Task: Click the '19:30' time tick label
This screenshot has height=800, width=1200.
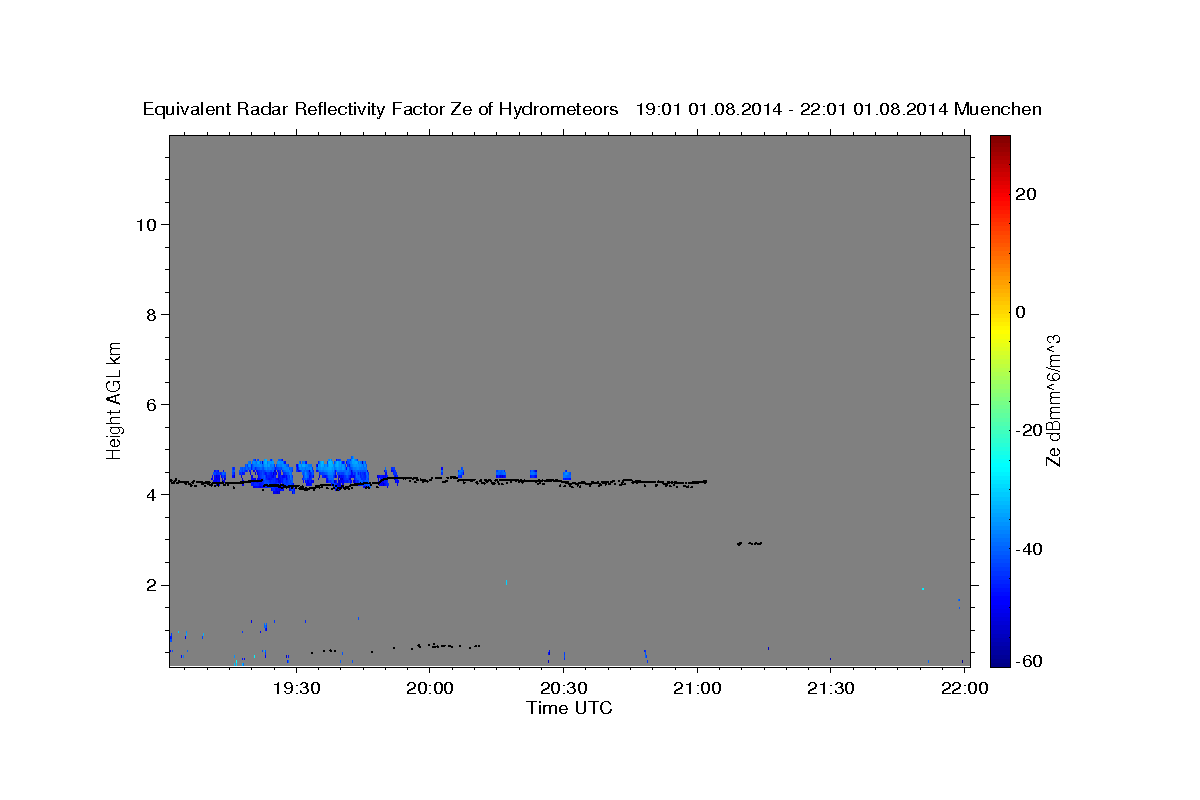Action: [296, 688]
